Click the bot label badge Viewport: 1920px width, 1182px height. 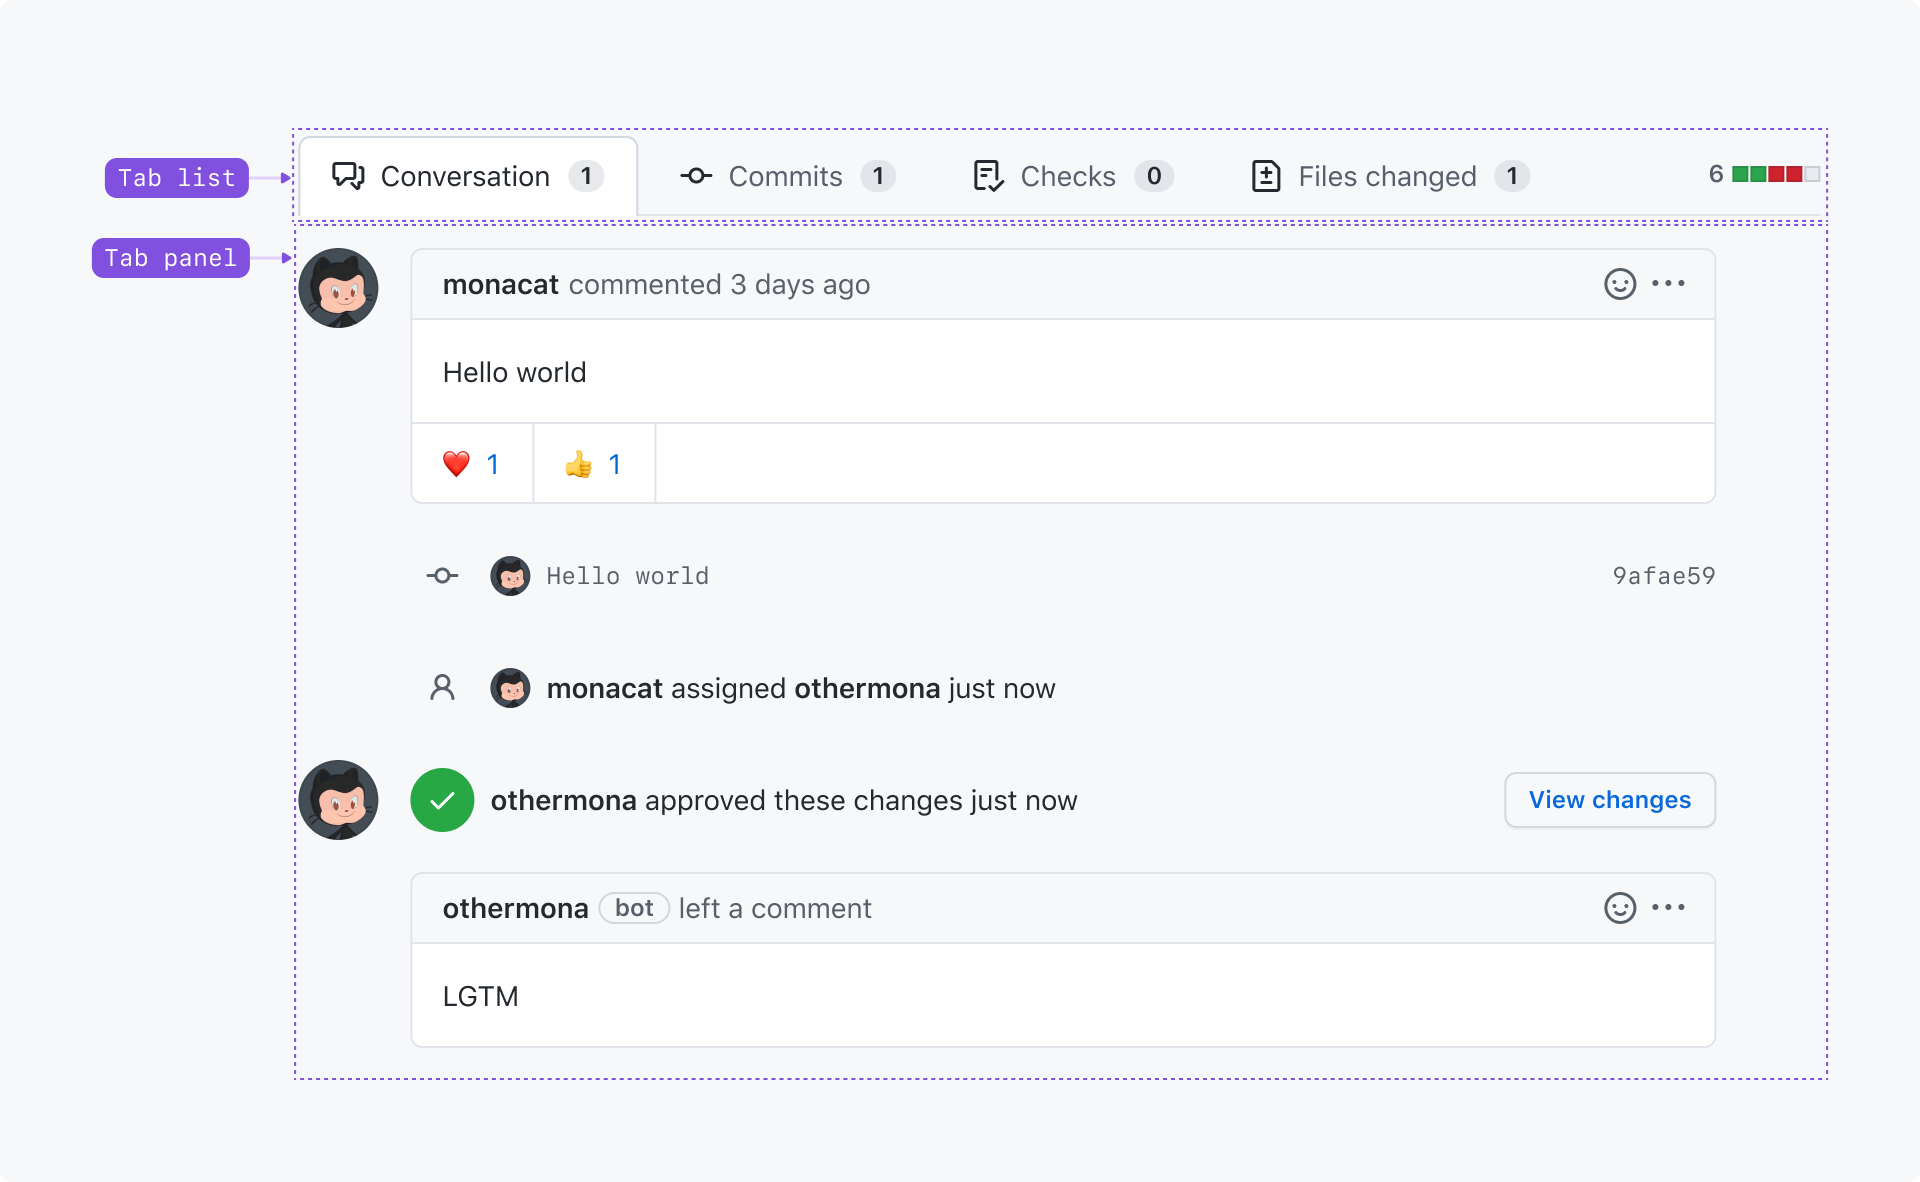[634, 908]
